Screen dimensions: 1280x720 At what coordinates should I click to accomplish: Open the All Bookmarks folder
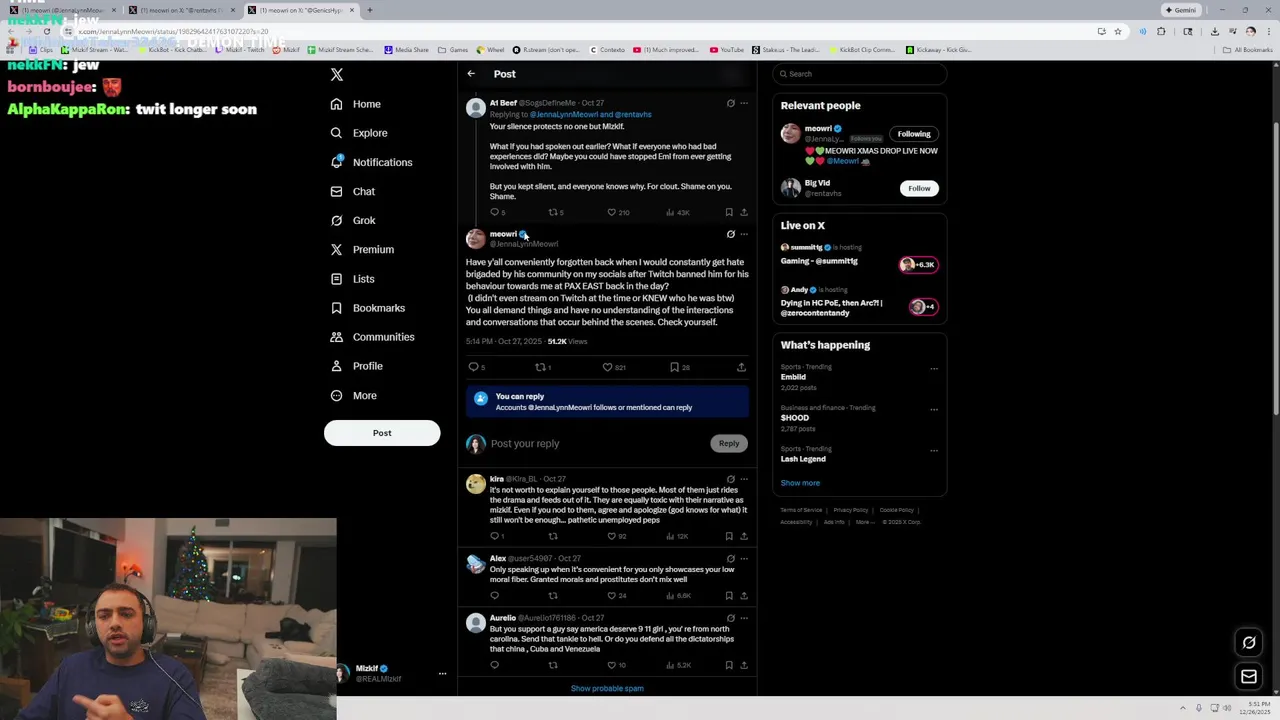point(1248,49)
